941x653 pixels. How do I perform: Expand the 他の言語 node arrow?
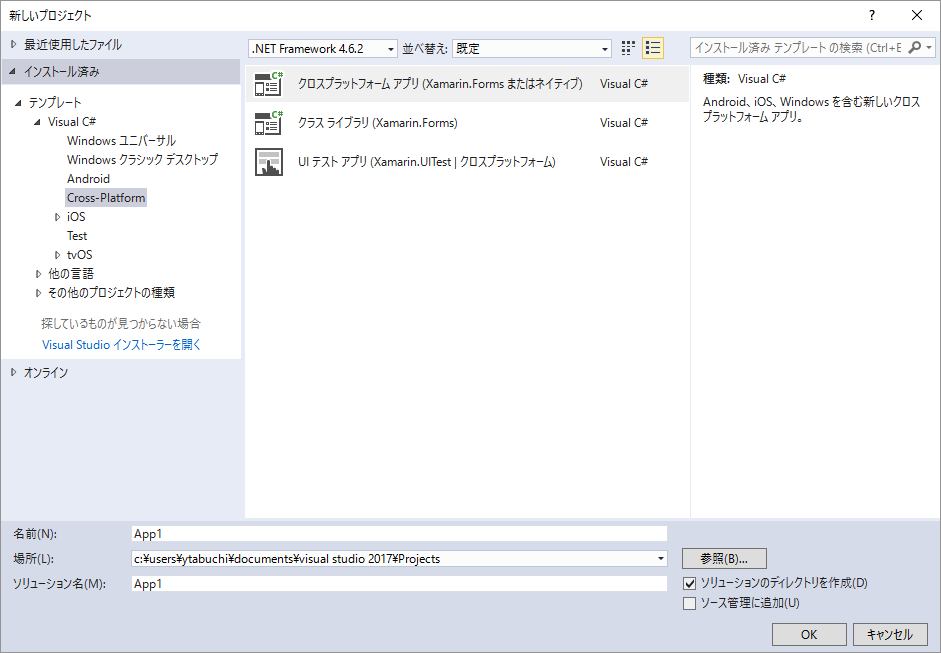(38, 274)
